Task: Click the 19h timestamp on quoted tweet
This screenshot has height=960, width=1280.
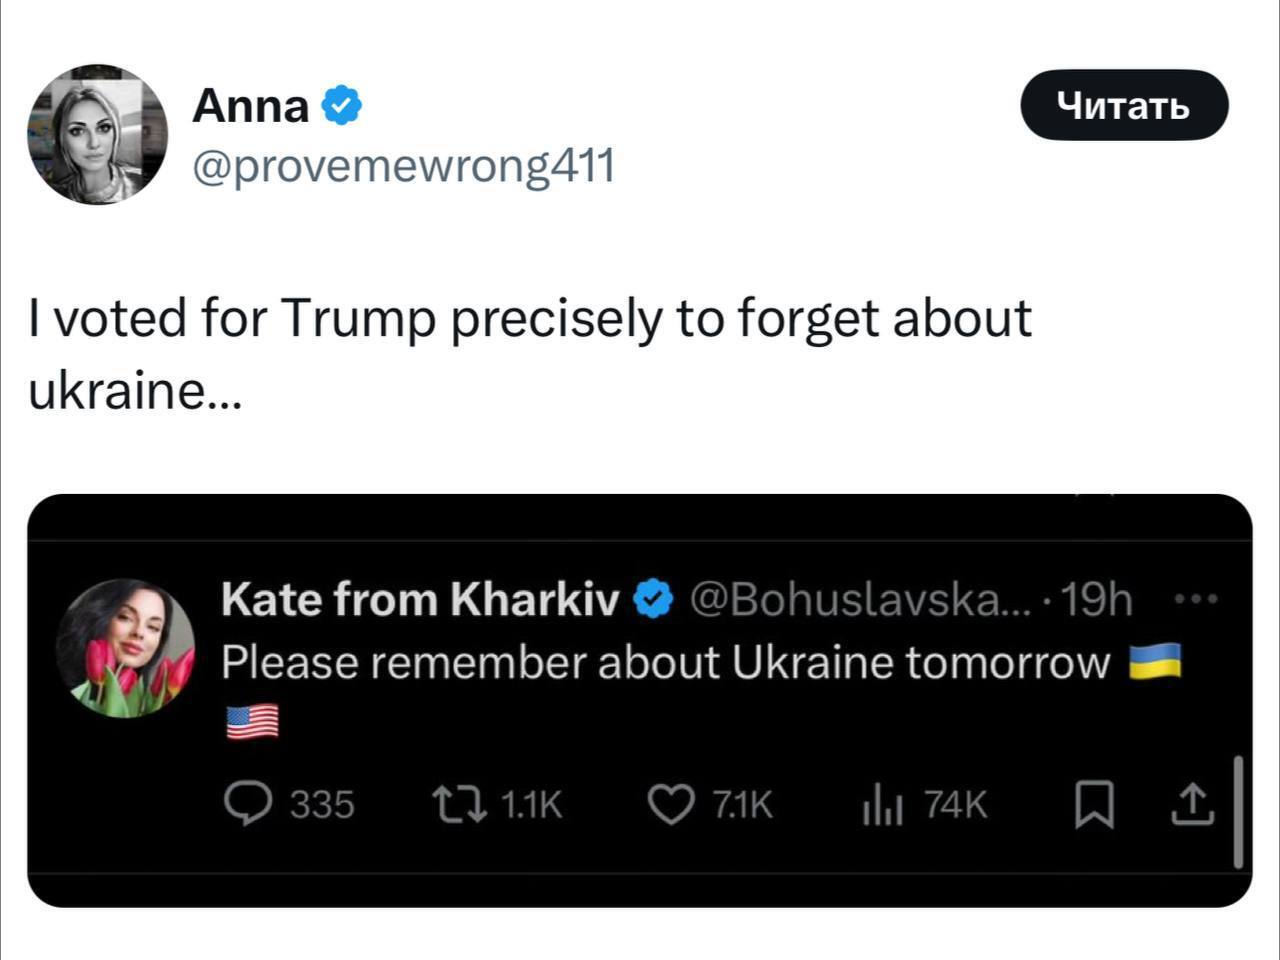Action: (1096, 600)
